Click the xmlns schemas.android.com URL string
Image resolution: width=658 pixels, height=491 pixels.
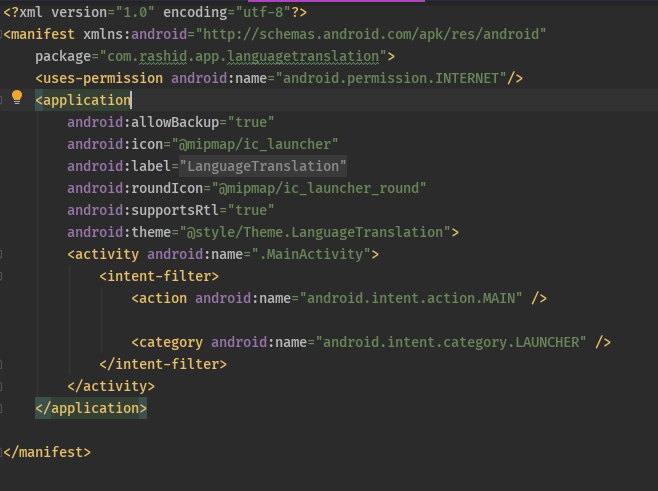click(371, 34)
